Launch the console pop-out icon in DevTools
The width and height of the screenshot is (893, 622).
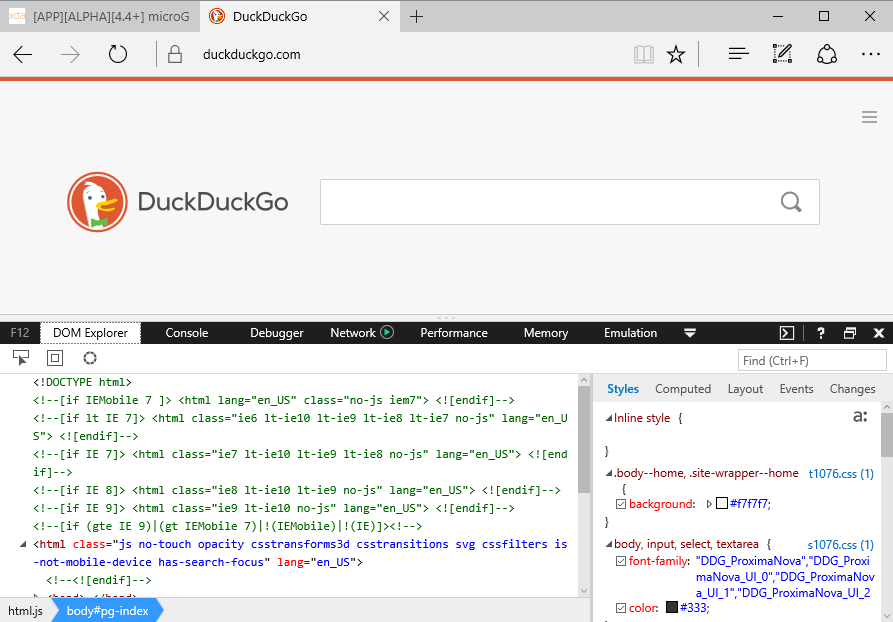coord(786,332)
